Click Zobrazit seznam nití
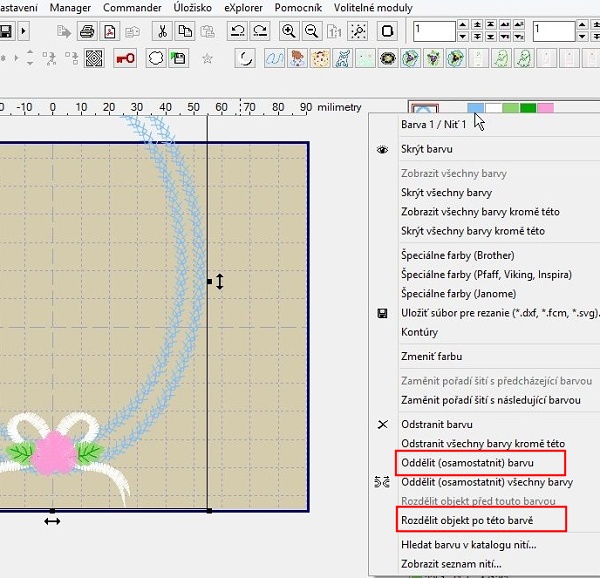Image resolution: width=600 pixels, height=578 pixels. pos(451,564)
